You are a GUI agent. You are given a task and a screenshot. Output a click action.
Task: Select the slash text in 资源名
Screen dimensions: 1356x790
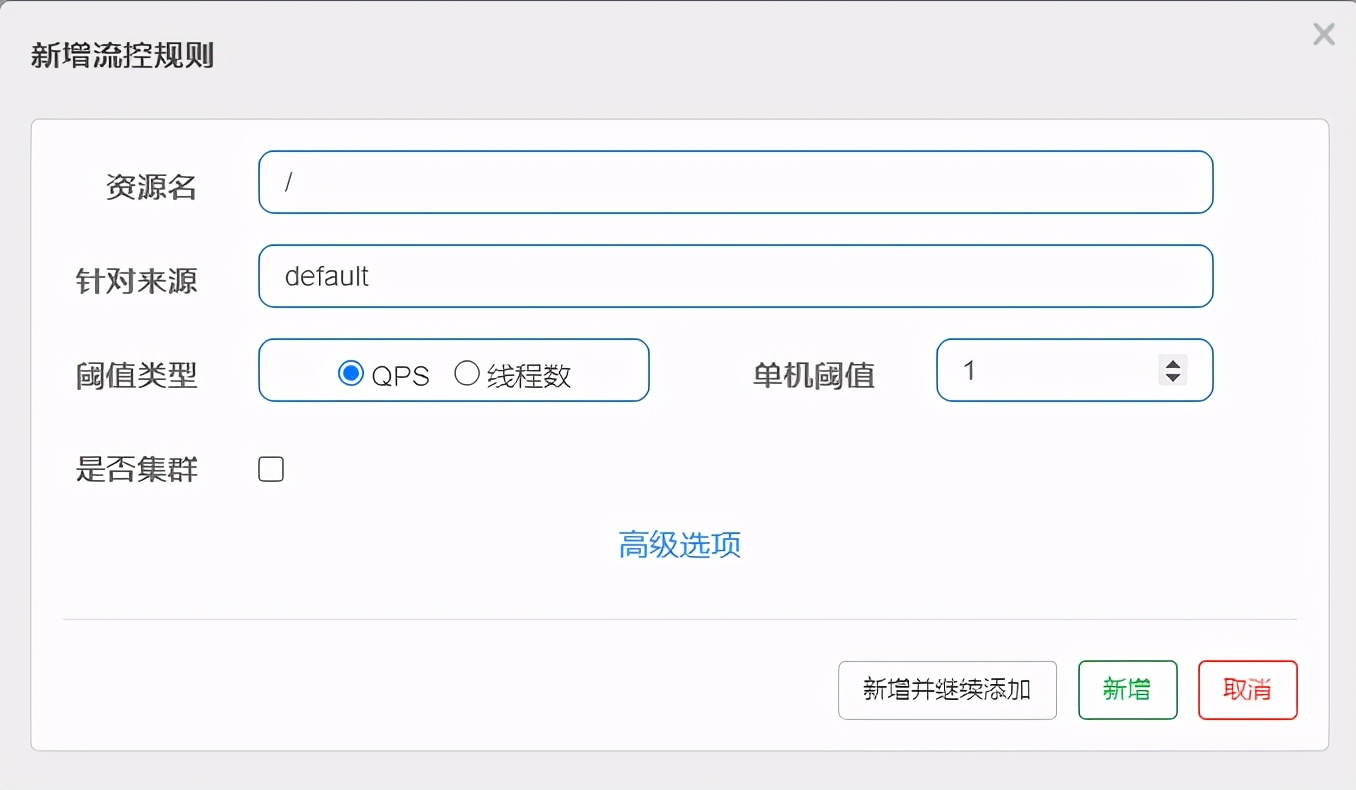(x=289, y=180)
